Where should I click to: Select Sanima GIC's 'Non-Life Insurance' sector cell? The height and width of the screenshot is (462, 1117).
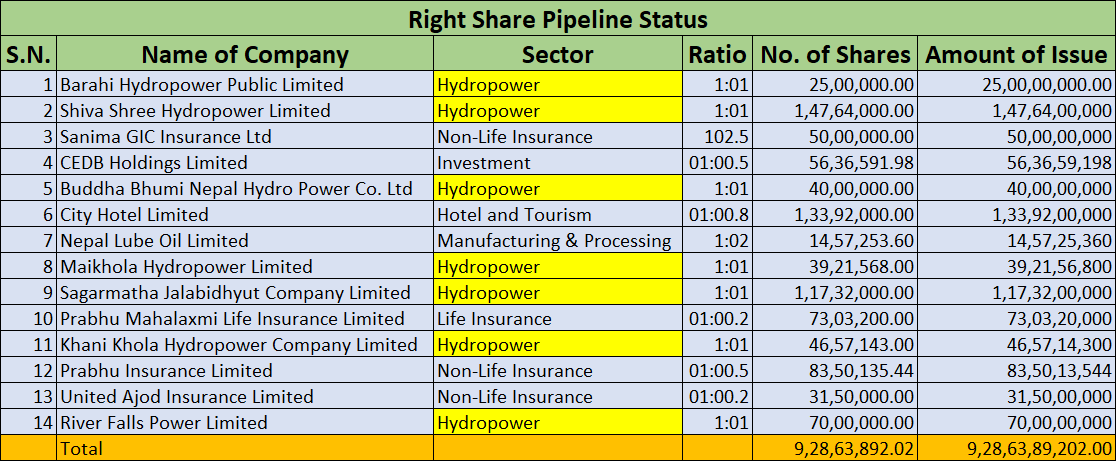[558, 136]
